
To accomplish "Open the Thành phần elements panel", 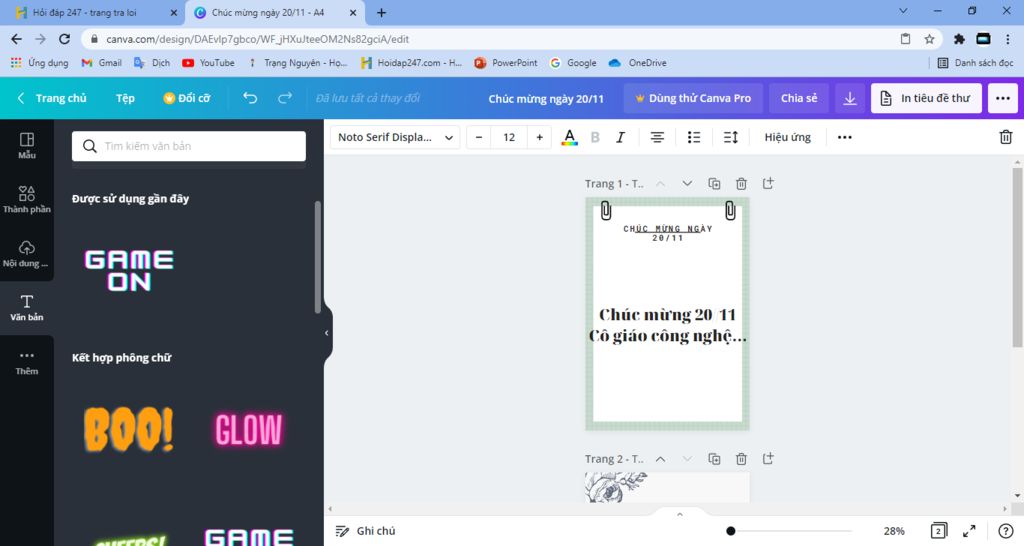I will (27, 199).
